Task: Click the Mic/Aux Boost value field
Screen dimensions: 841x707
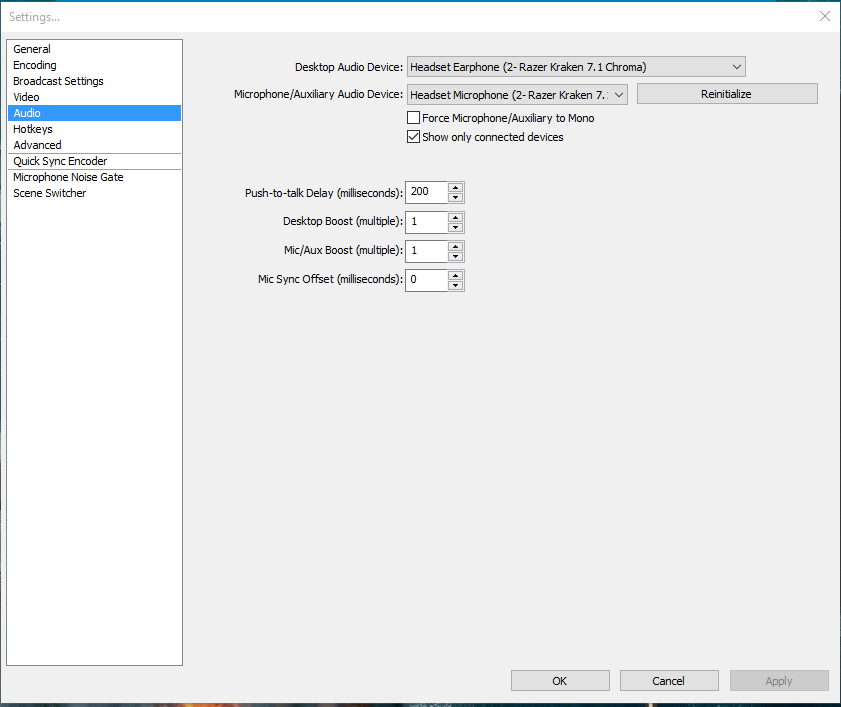Action: coord(426,251)
